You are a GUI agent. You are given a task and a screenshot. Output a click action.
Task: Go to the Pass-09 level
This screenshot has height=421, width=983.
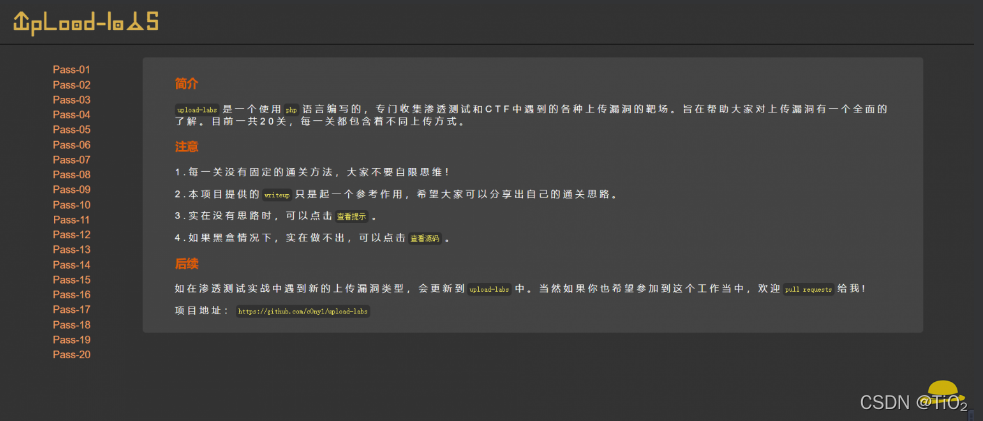pos(71,190)
